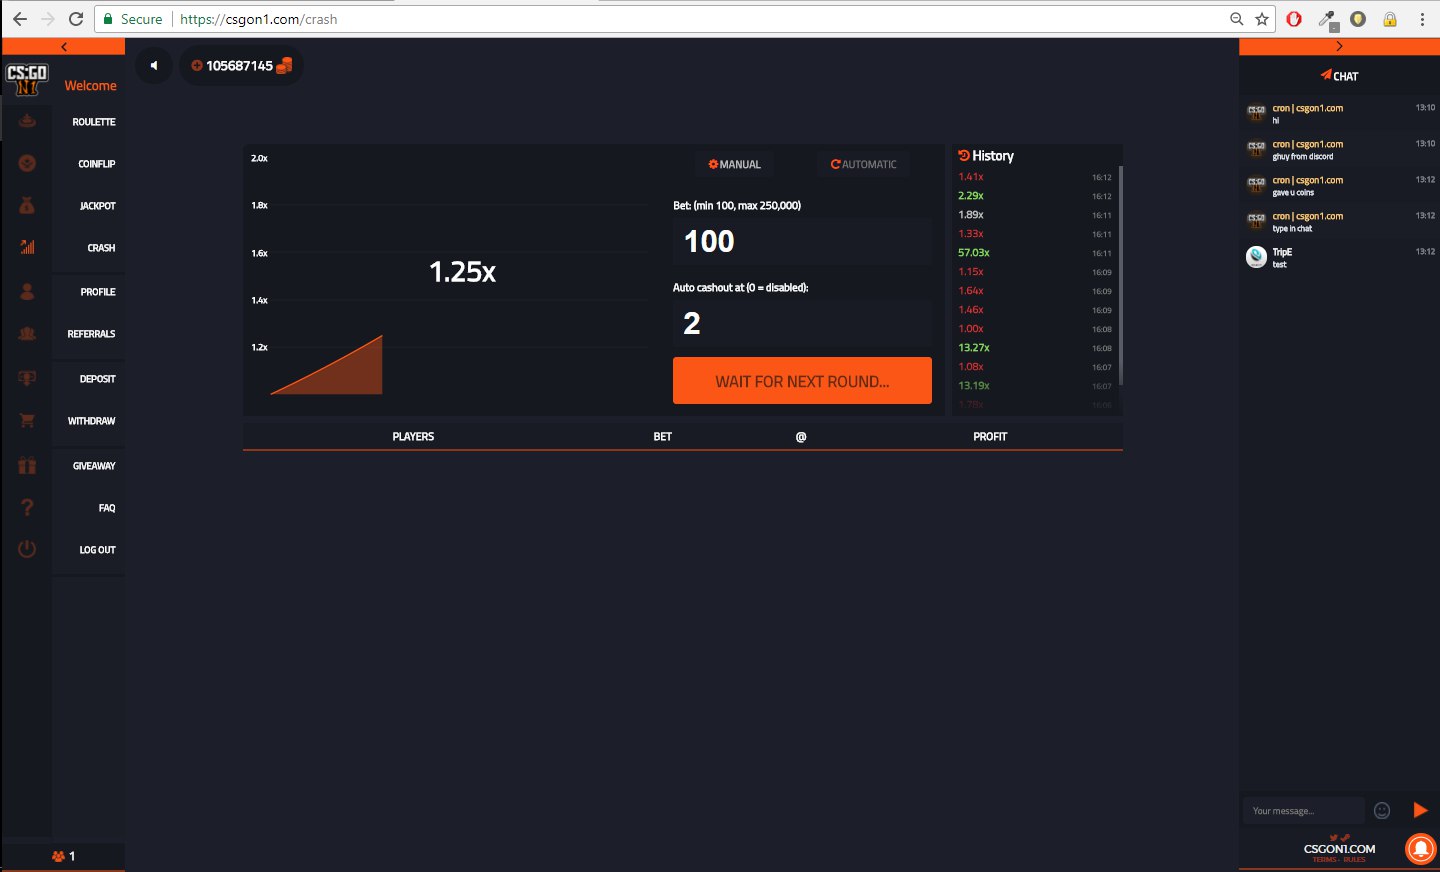
Task: Click the Roulette icon in the sidebar
Action: 27,121
